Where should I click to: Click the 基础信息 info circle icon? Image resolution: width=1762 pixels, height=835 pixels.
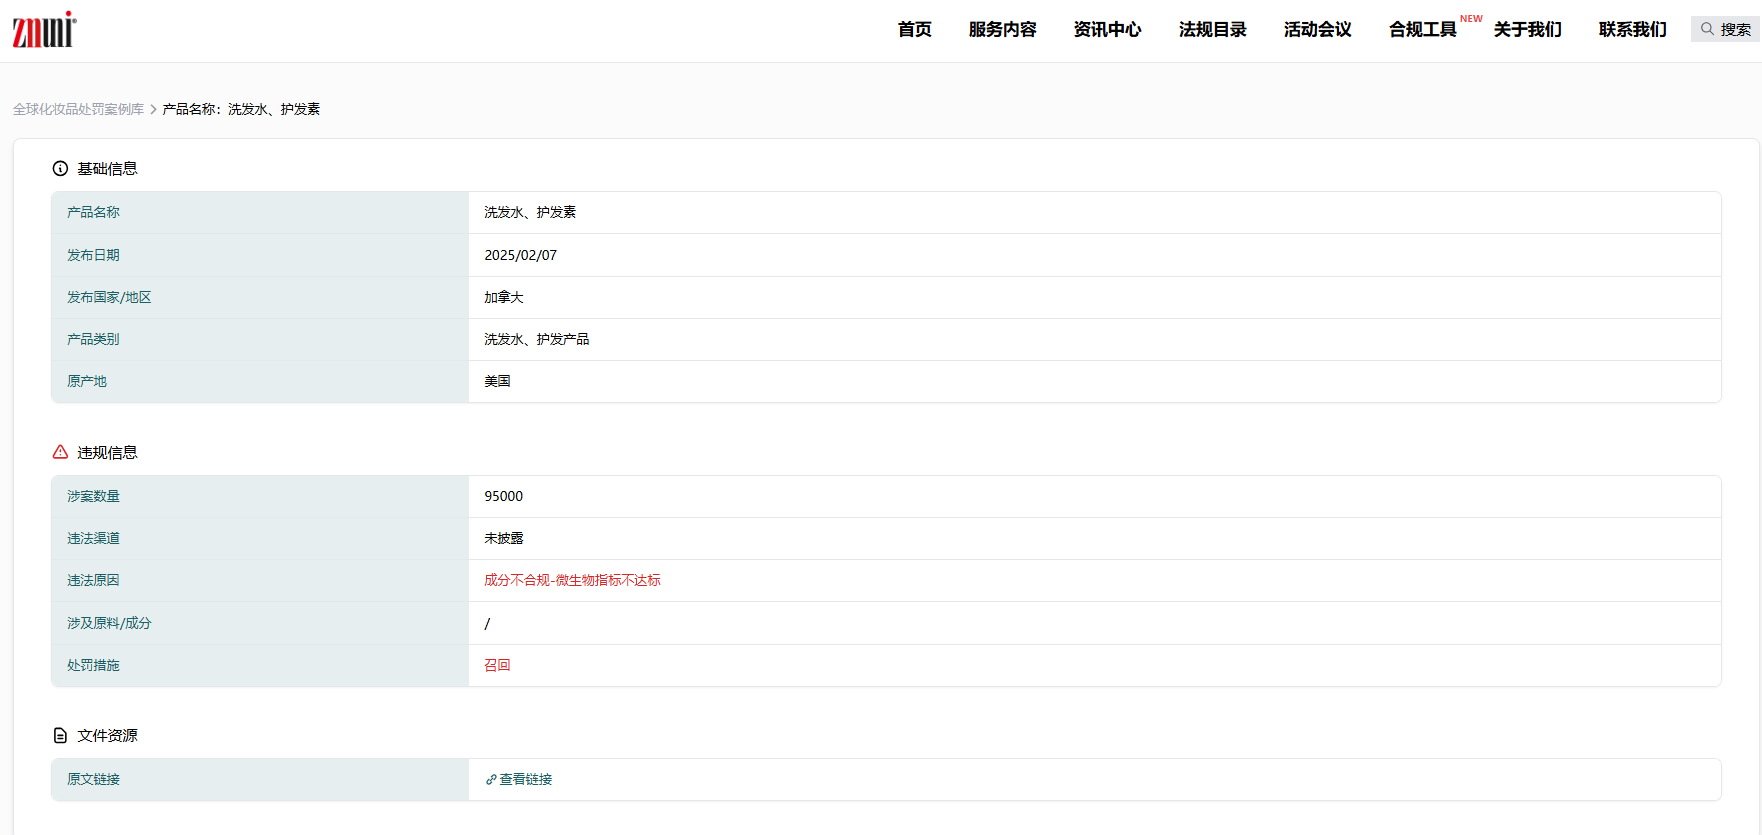60,169
